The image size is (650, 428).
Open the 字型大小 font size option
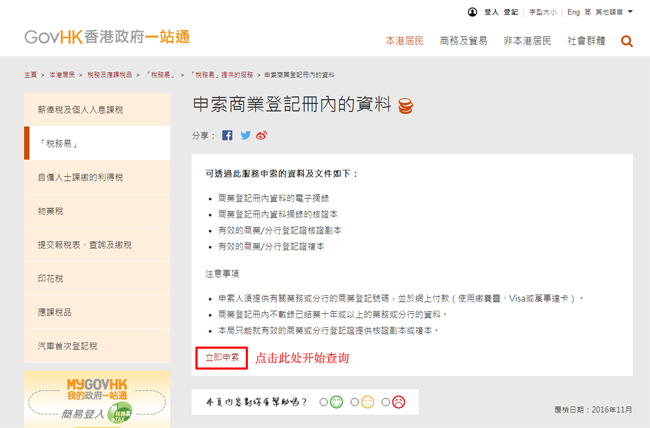tap(543, 12)
